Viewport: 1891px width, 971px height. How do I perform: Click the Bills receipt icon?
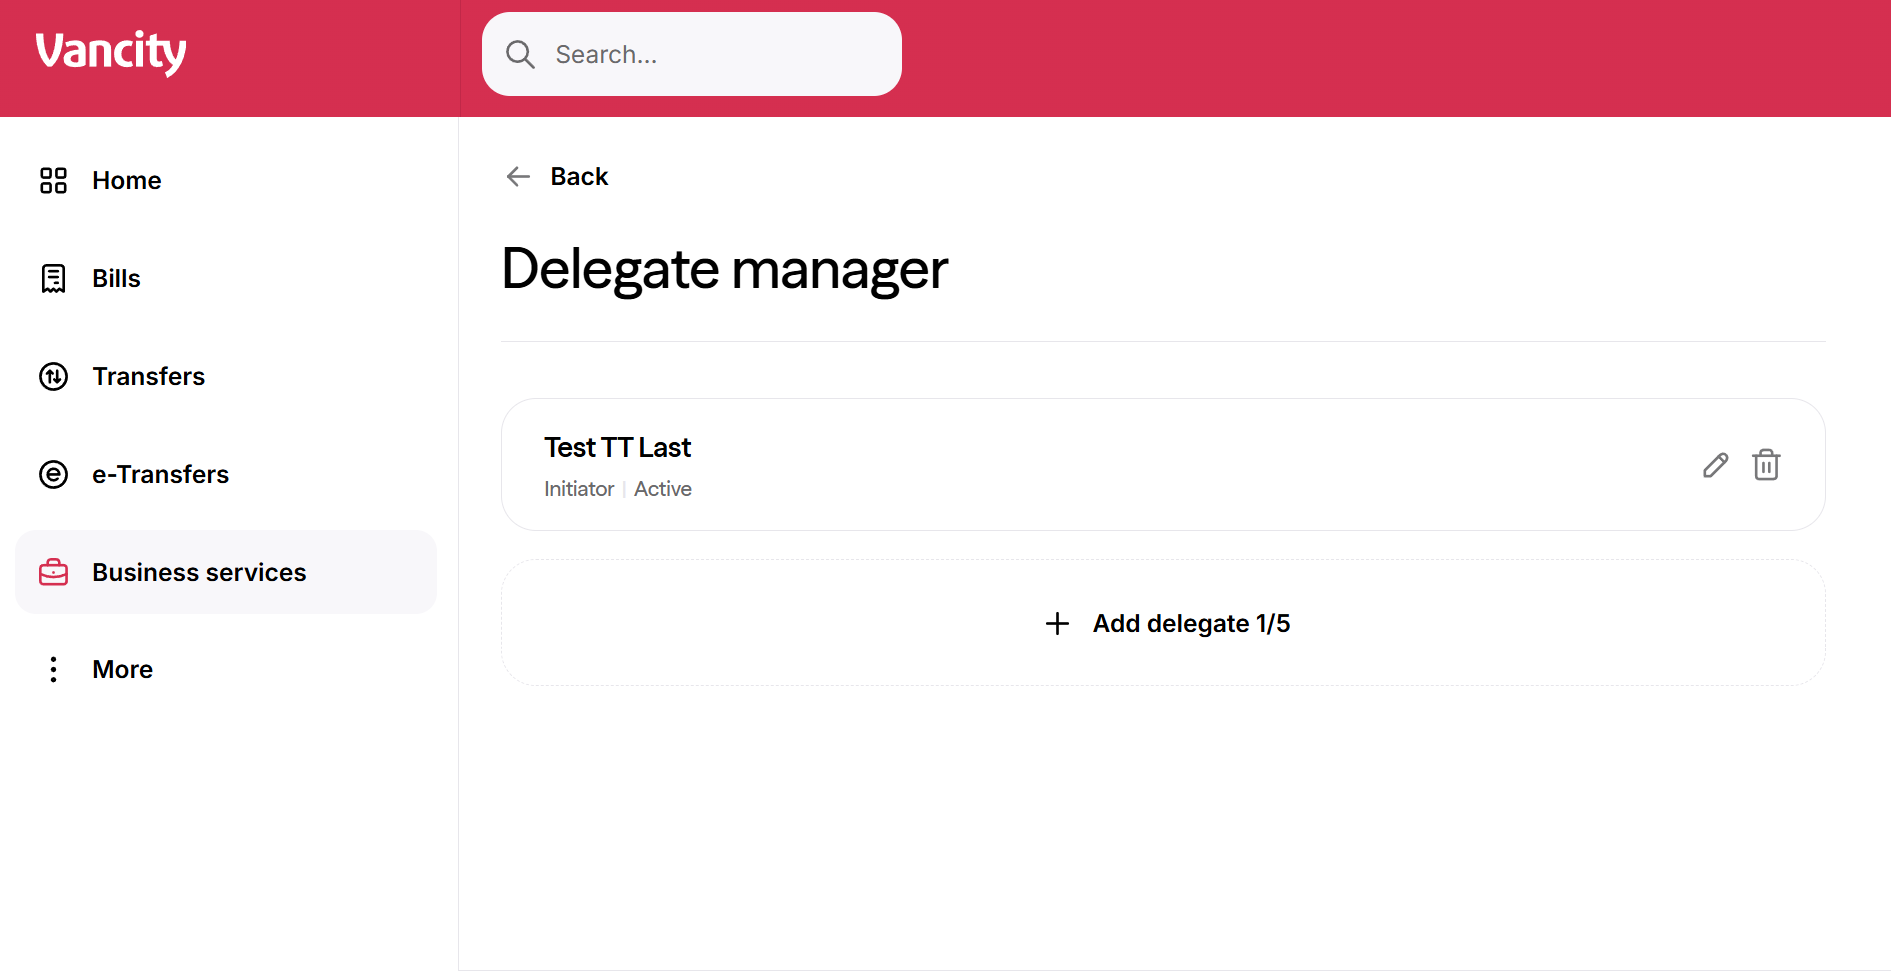pos(53,278)
